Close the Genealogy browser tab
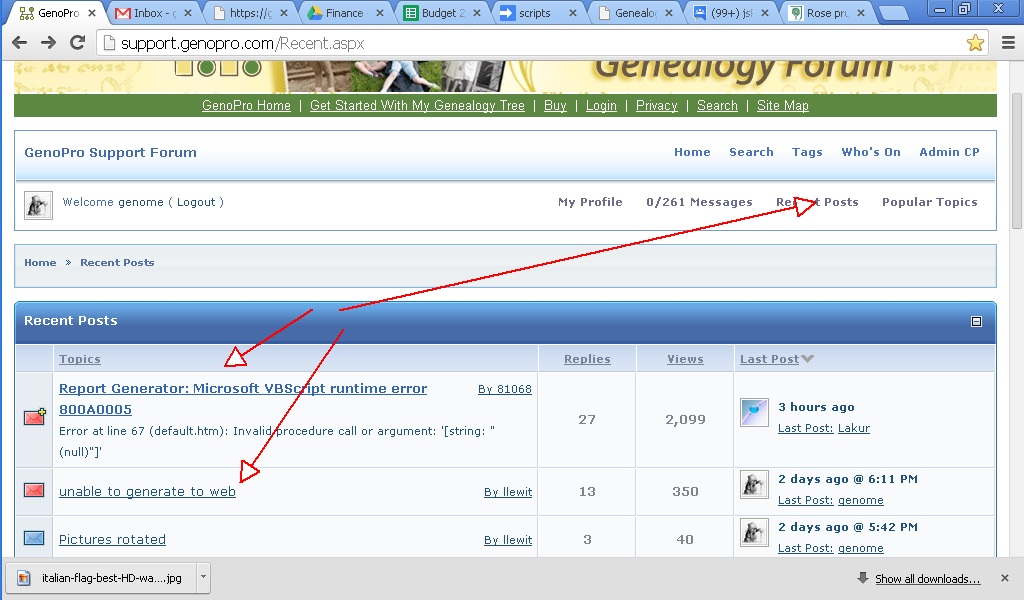Viewport: 1024px width, 600px height. coord(669,13)
